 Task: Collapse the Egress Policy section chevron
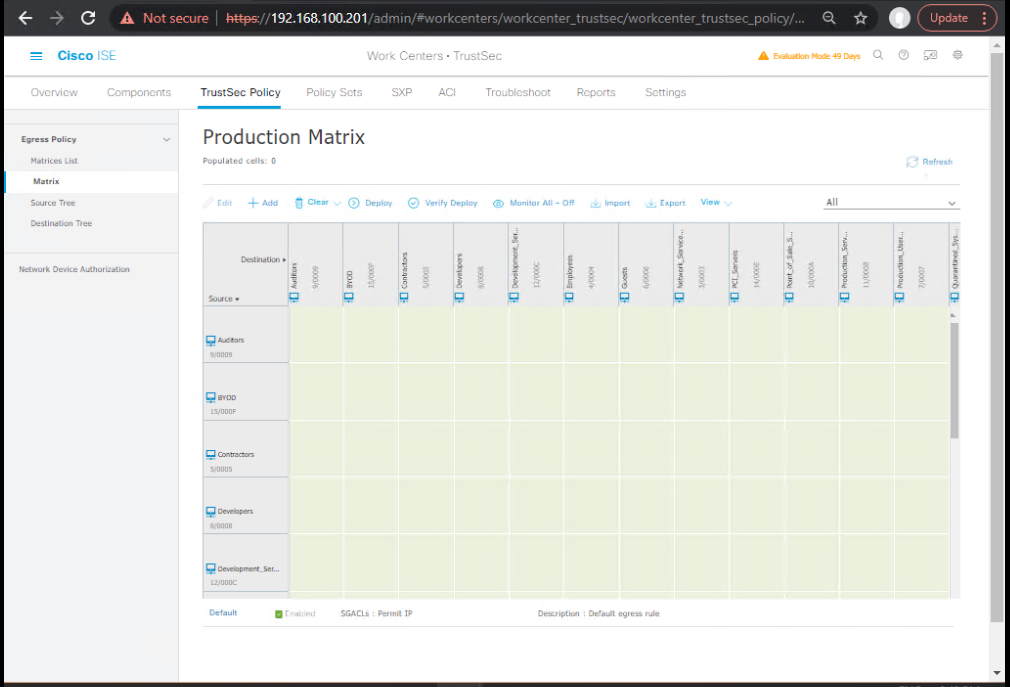[166, 139]
